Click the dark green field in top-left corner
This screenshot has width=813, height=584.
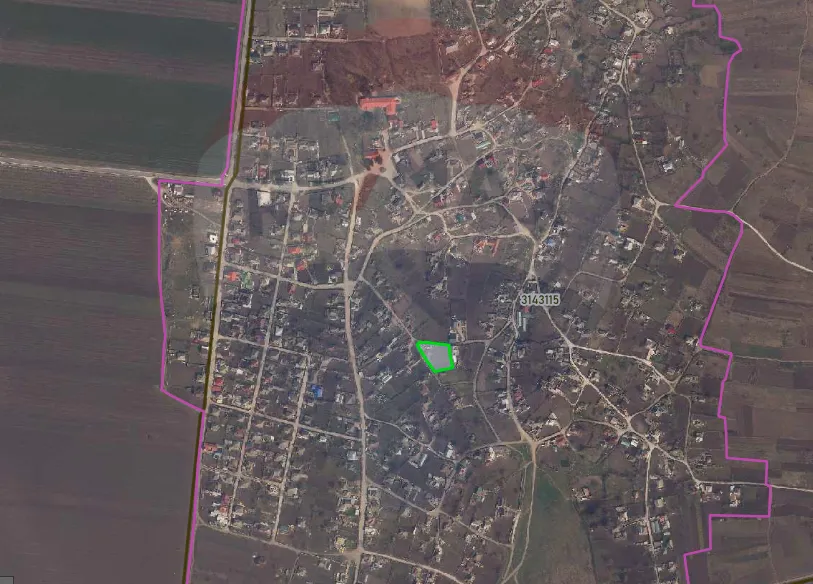pyautogui.click(x=110, y=90)
